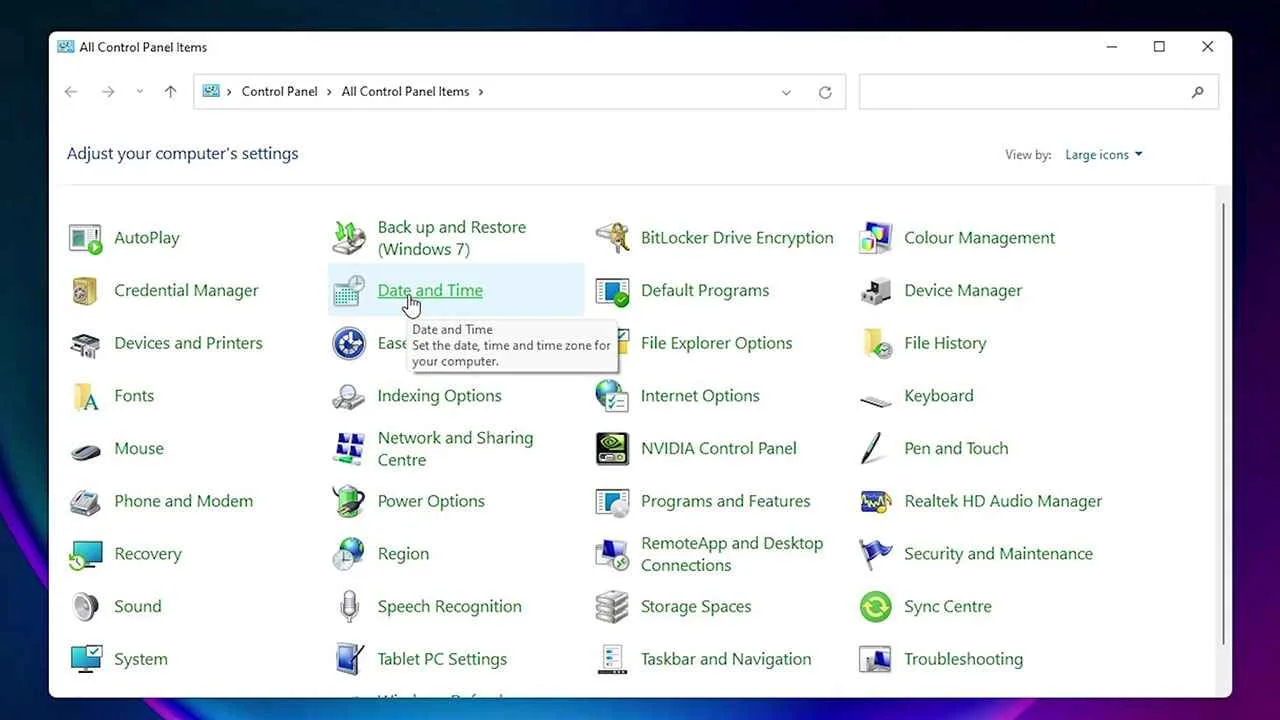This screenshot has height=720, width=1280.
Task: Click the search Control Panel field
Action: point(1038,92)
